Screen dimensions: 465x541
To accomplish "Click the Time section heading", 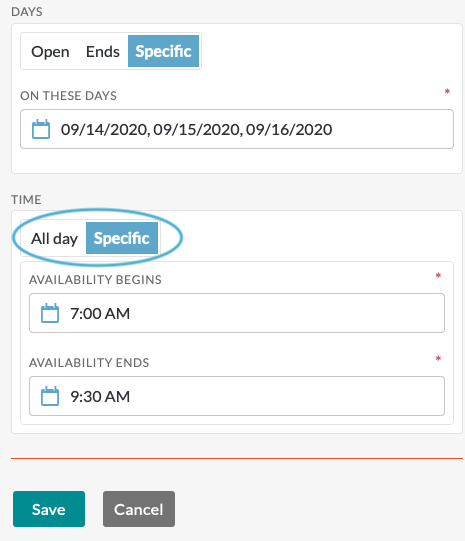I will 26,199.
